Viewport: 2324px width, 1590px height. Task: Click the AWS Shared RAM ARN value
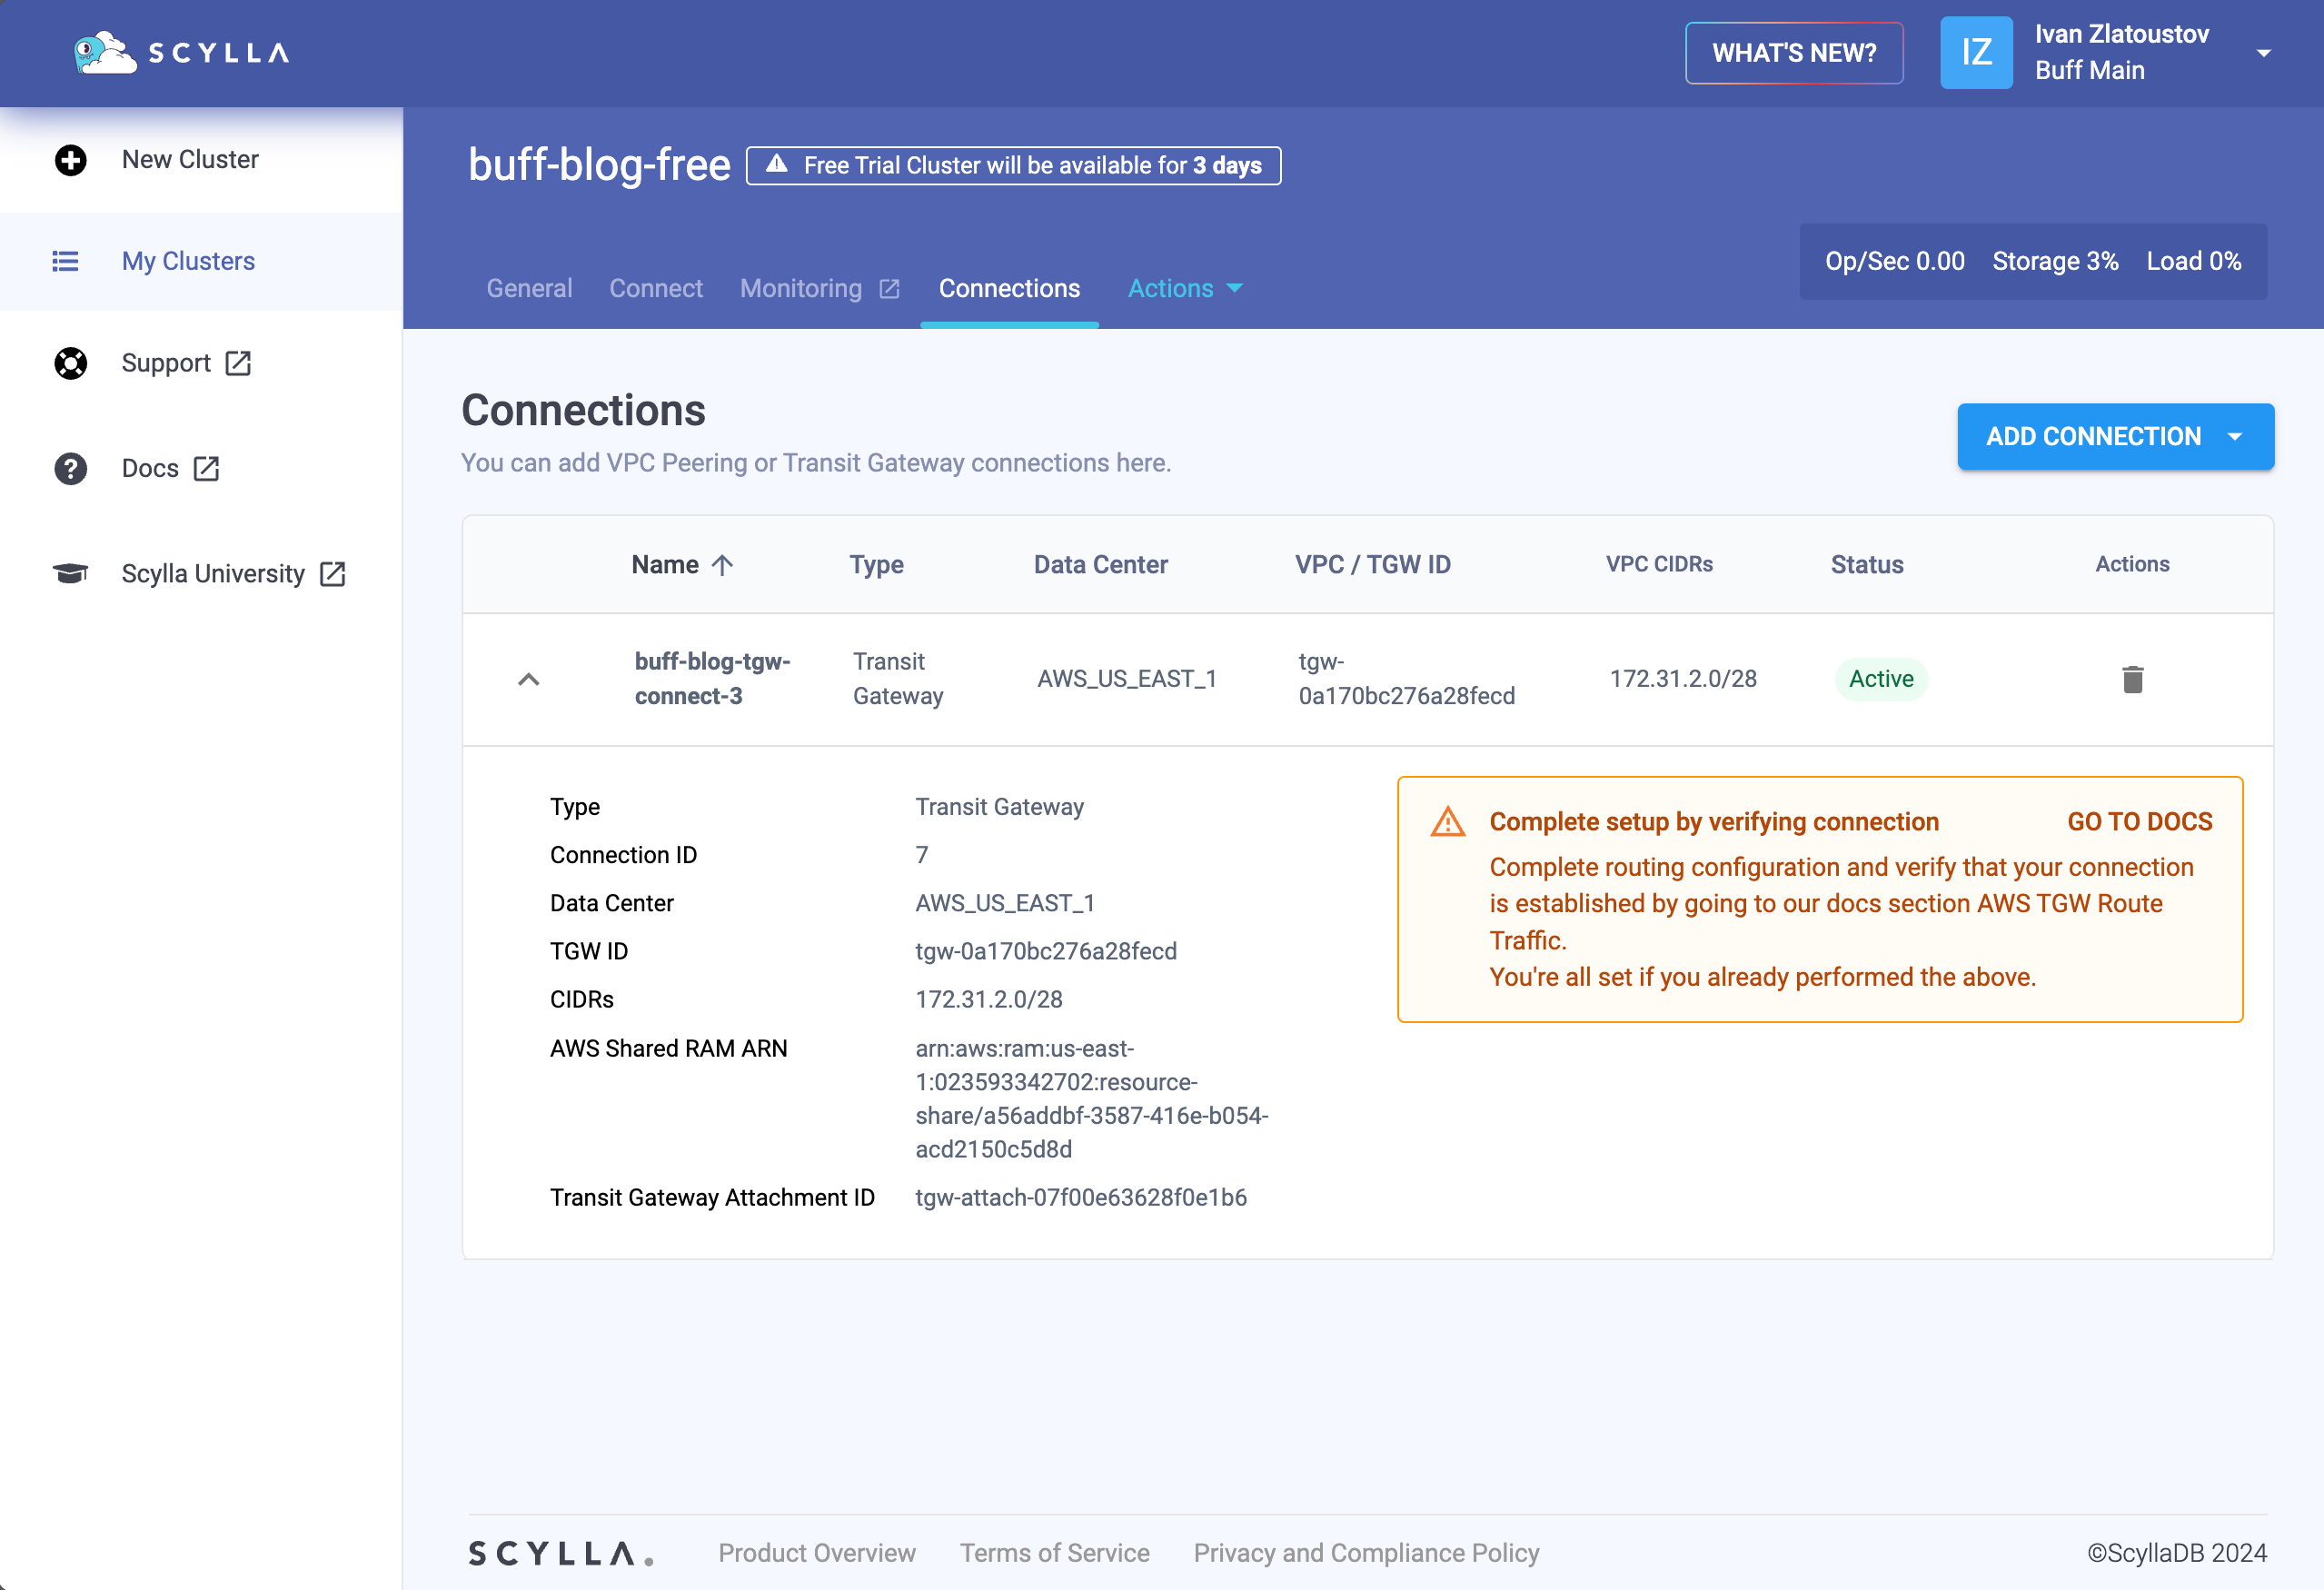click(x=1091, y=1099)
